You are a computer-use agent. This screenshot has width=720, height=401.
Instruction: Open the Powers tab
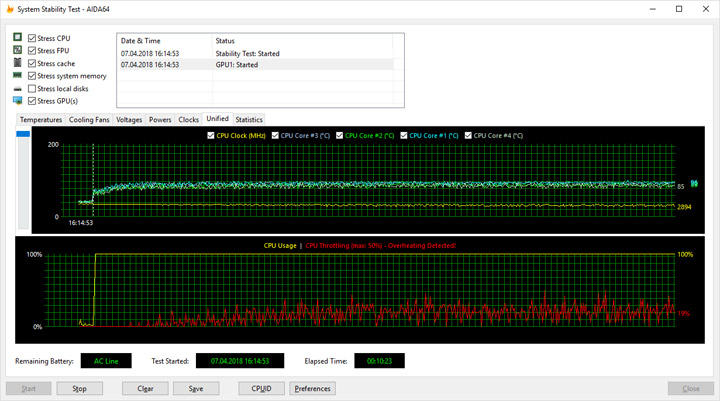coord(160,119)
